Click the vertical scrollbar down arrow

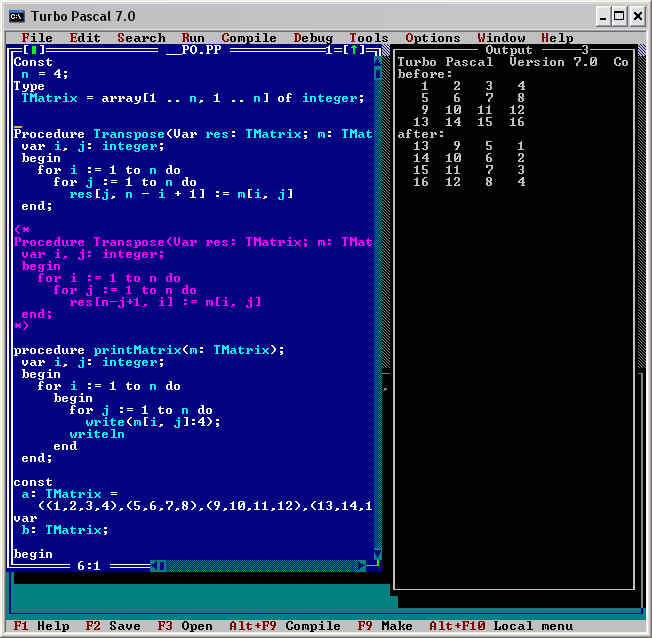click(x=378, y=554)
